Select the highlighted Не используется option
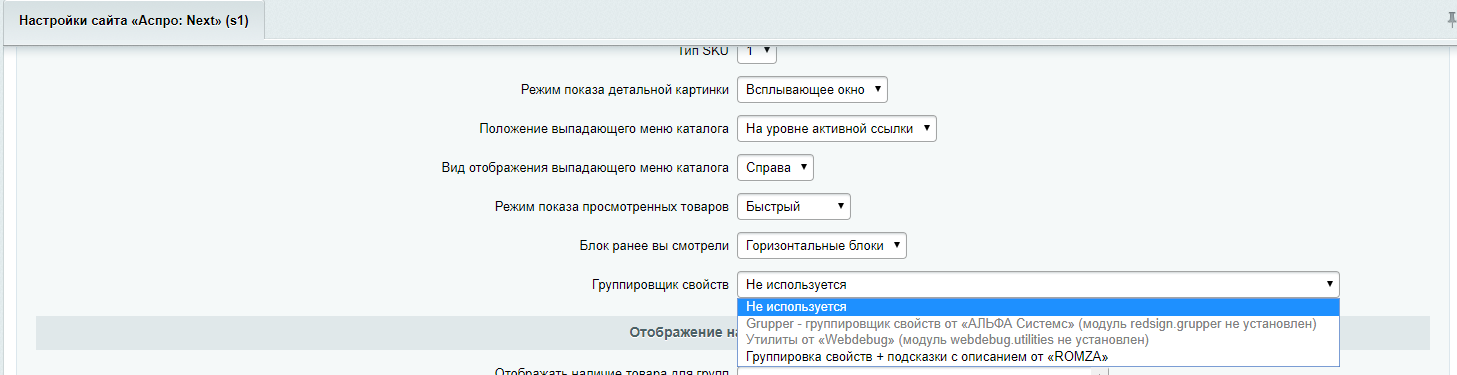This screenshot has height=375, width=1457. point(1038,307)
